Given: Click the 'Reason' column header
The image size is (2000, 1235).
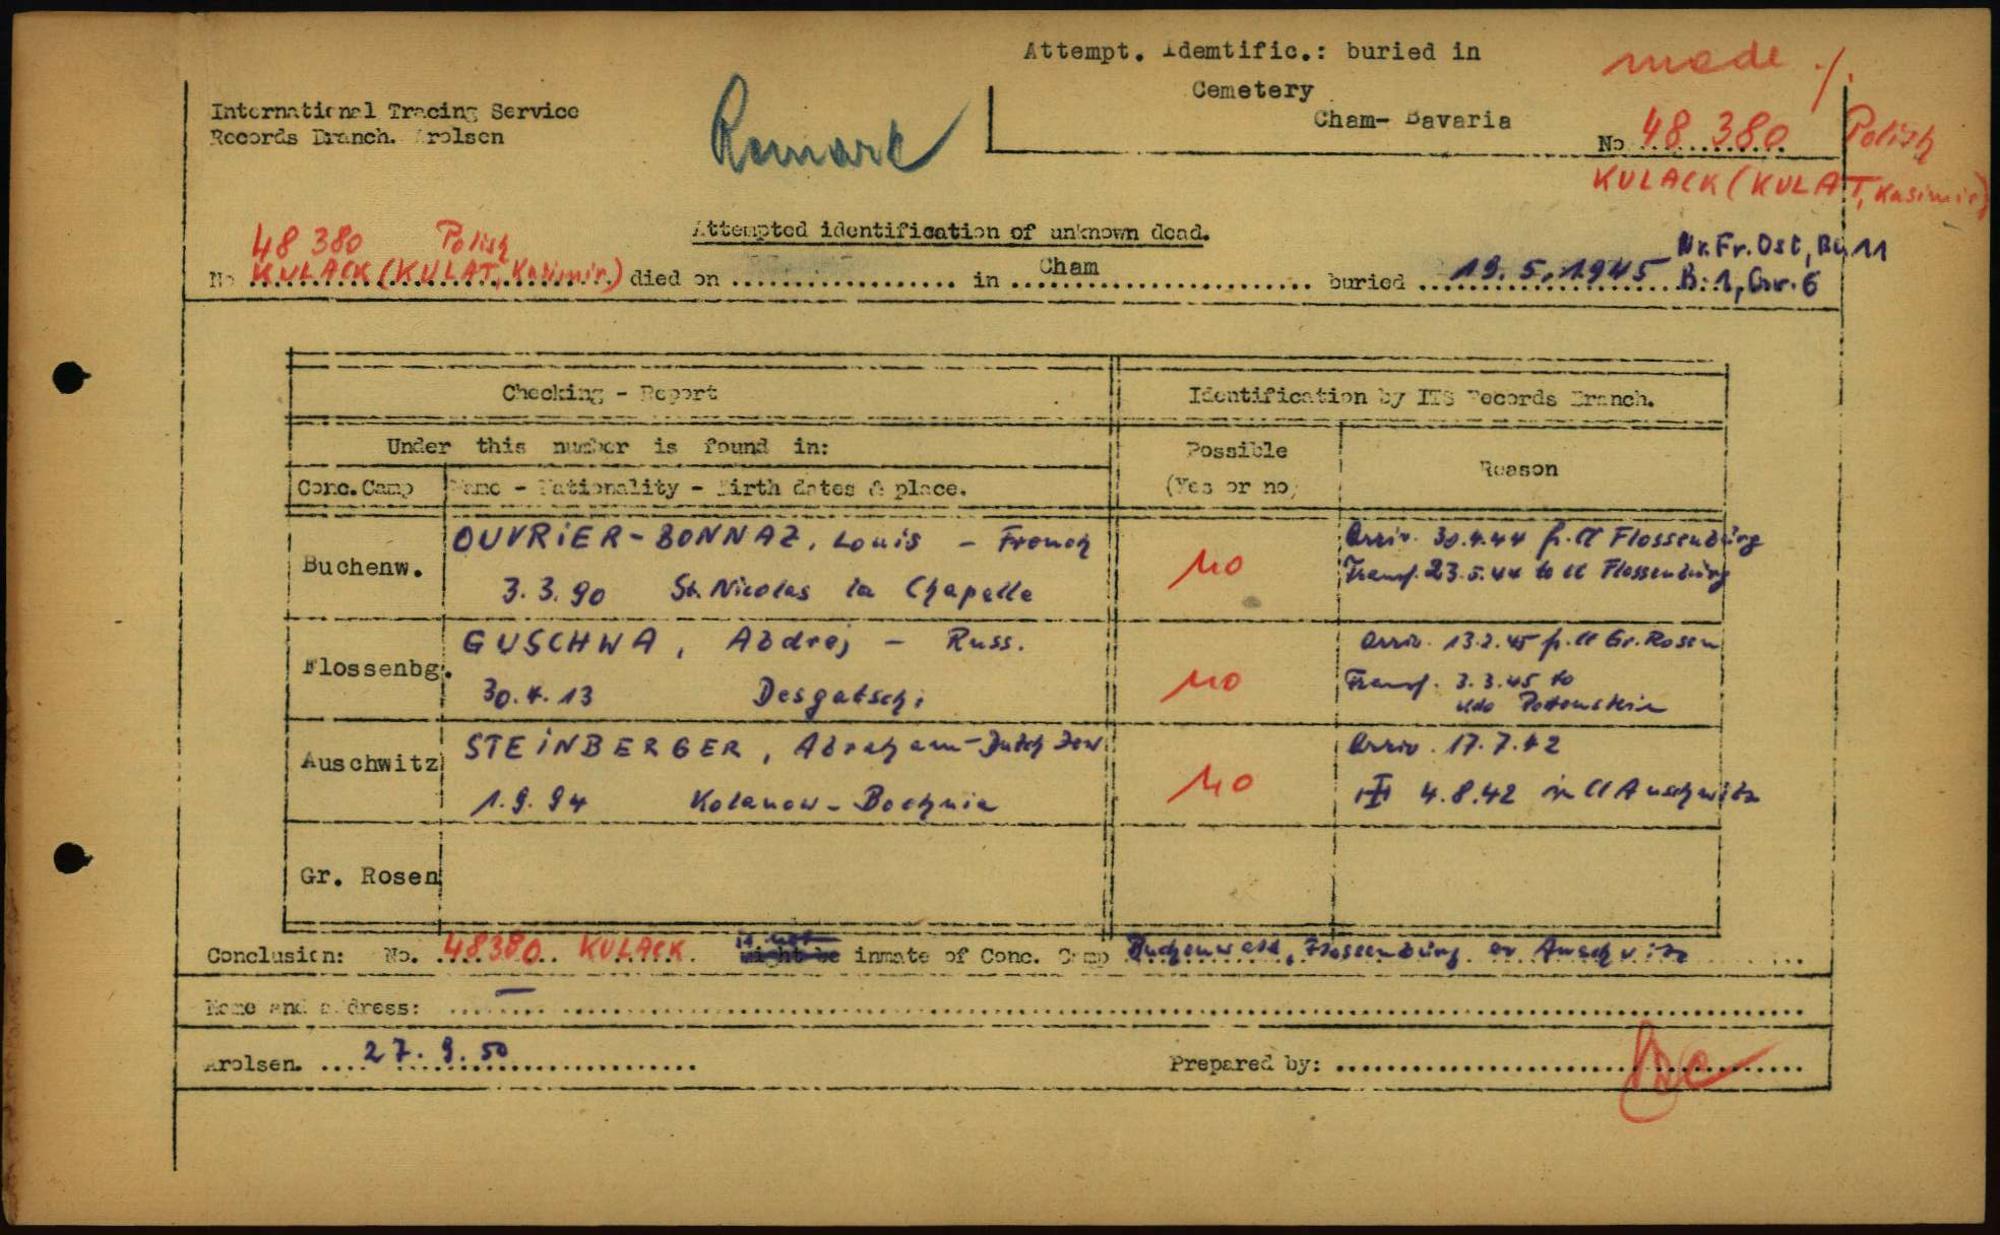Looking at the screenshot, I should 1518,468.
